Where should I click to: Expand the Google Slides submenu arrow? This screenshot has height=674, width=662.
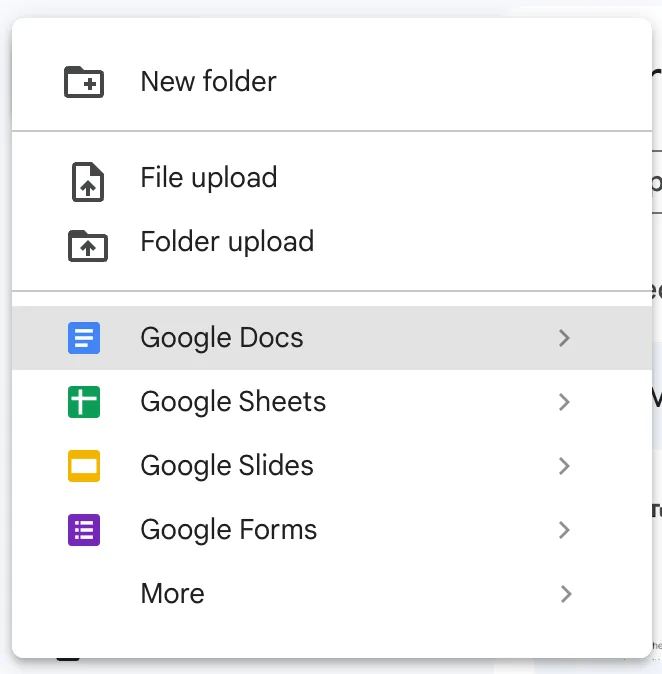click(x=564, y=466)
